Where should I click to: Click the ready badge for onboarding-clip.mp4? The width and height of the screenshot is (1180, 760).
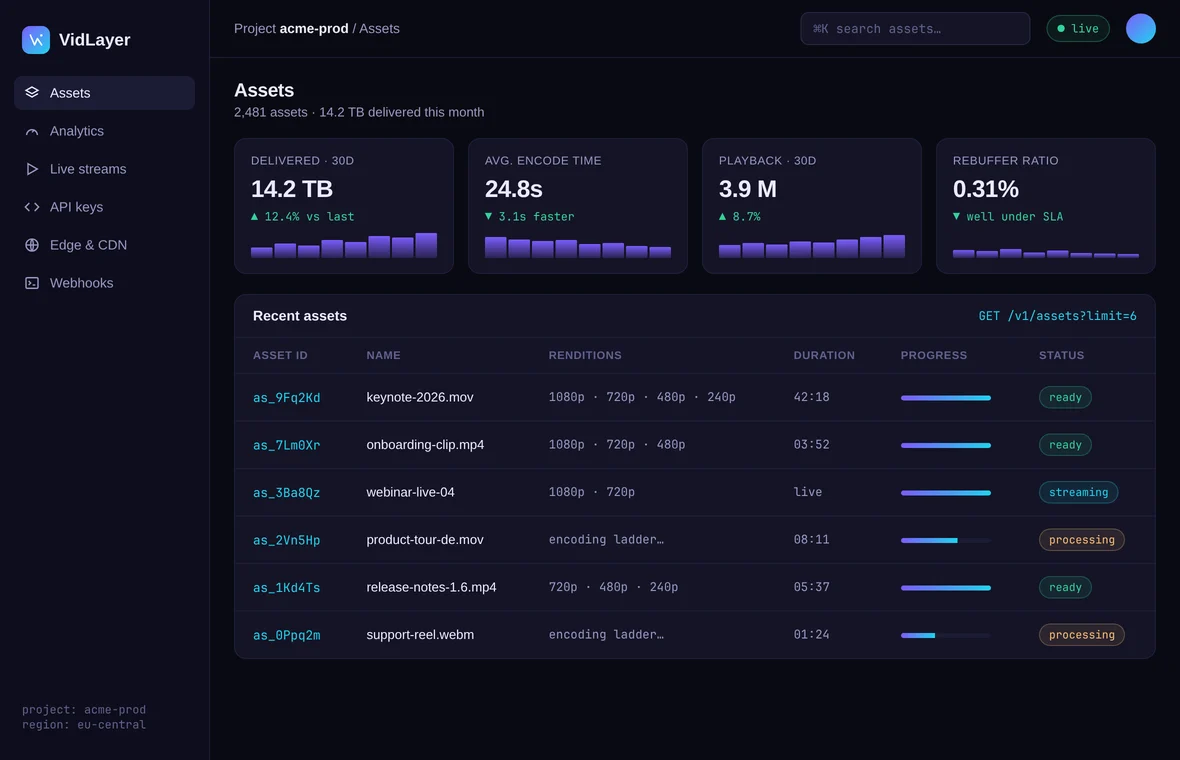[1065, 445]
